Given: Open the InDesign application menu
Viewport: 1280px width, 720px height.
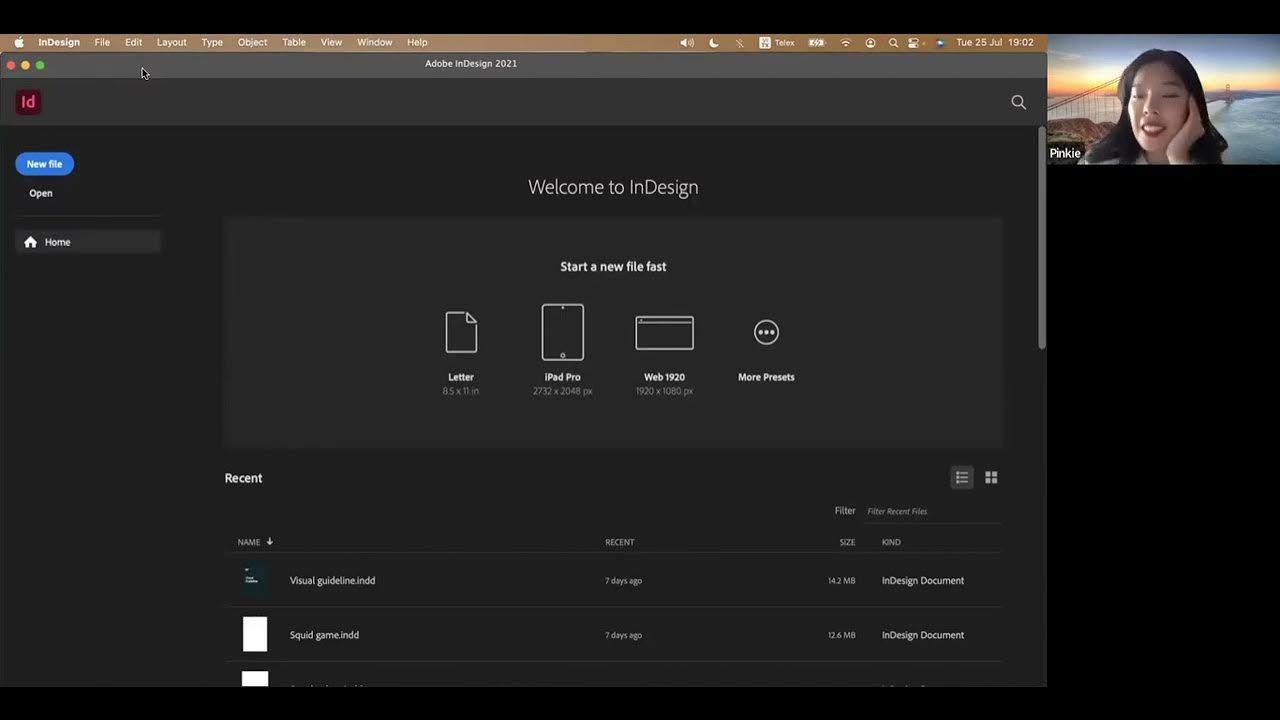Looking at the screenshot, I should (59, 42).
